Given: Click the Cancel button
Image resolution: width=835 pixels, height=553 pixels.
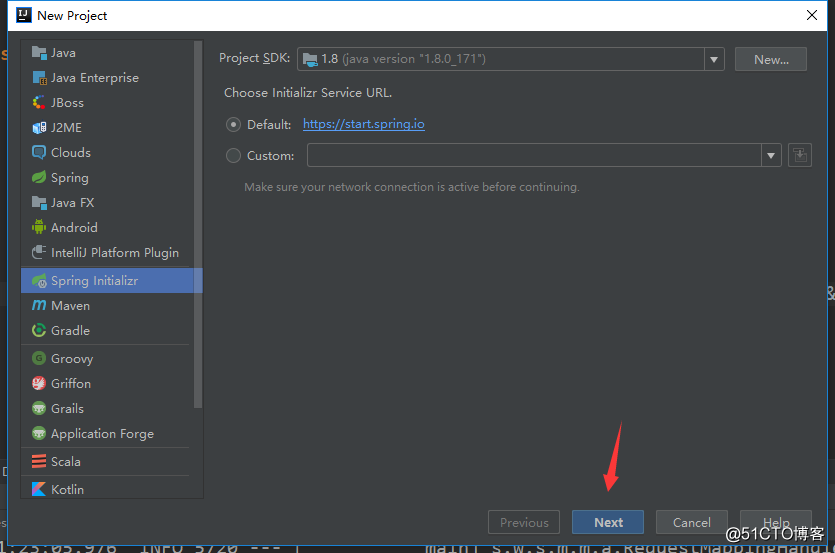Looking at the screenshot, I should pyautogui.click(x=692, y=522).
